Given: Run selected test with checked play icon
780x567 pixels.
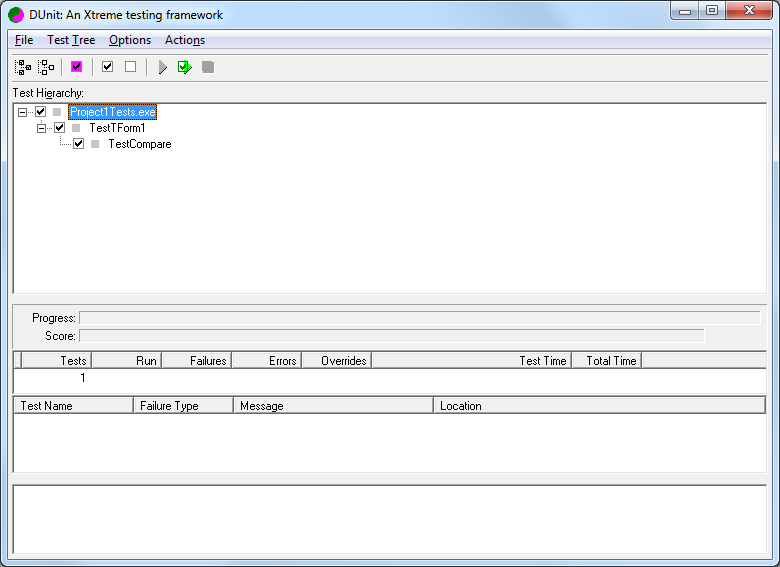Looking at the screenshot, I should click(185, 67).
